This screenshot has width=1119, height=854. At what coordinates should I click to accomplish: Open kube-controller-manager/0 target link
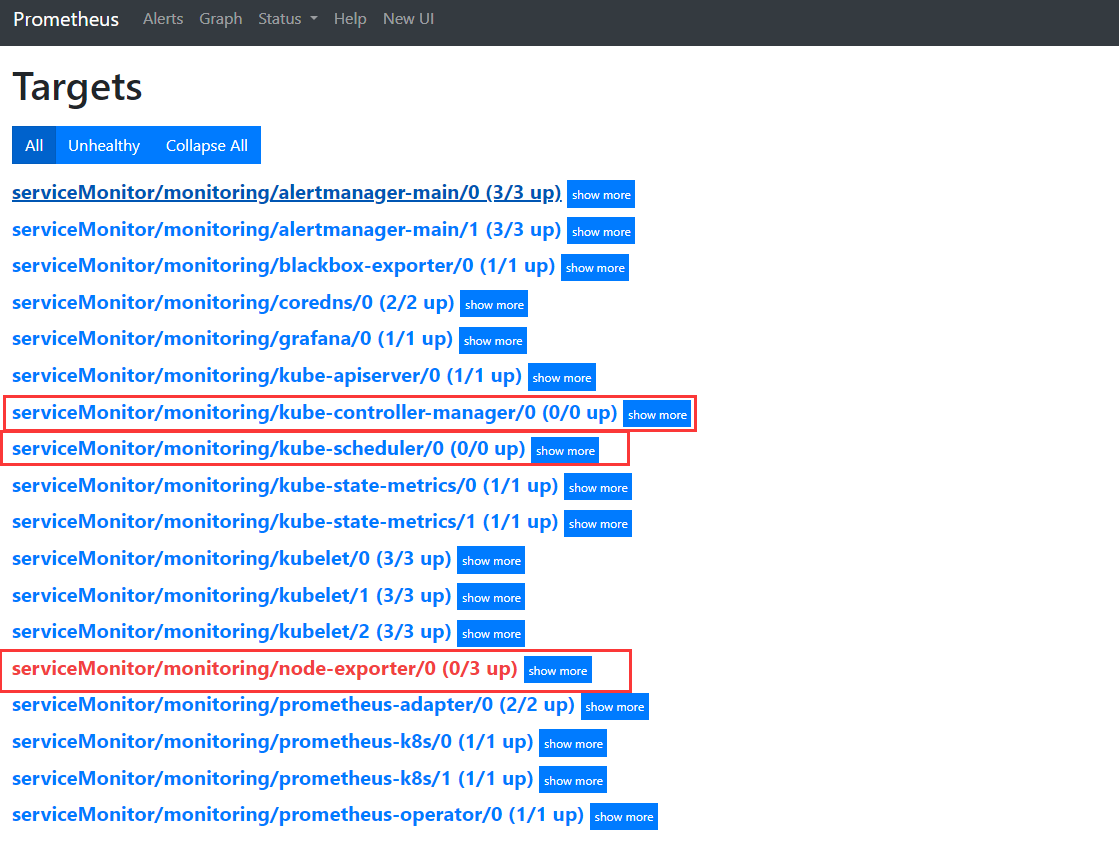tap(315, 413)
